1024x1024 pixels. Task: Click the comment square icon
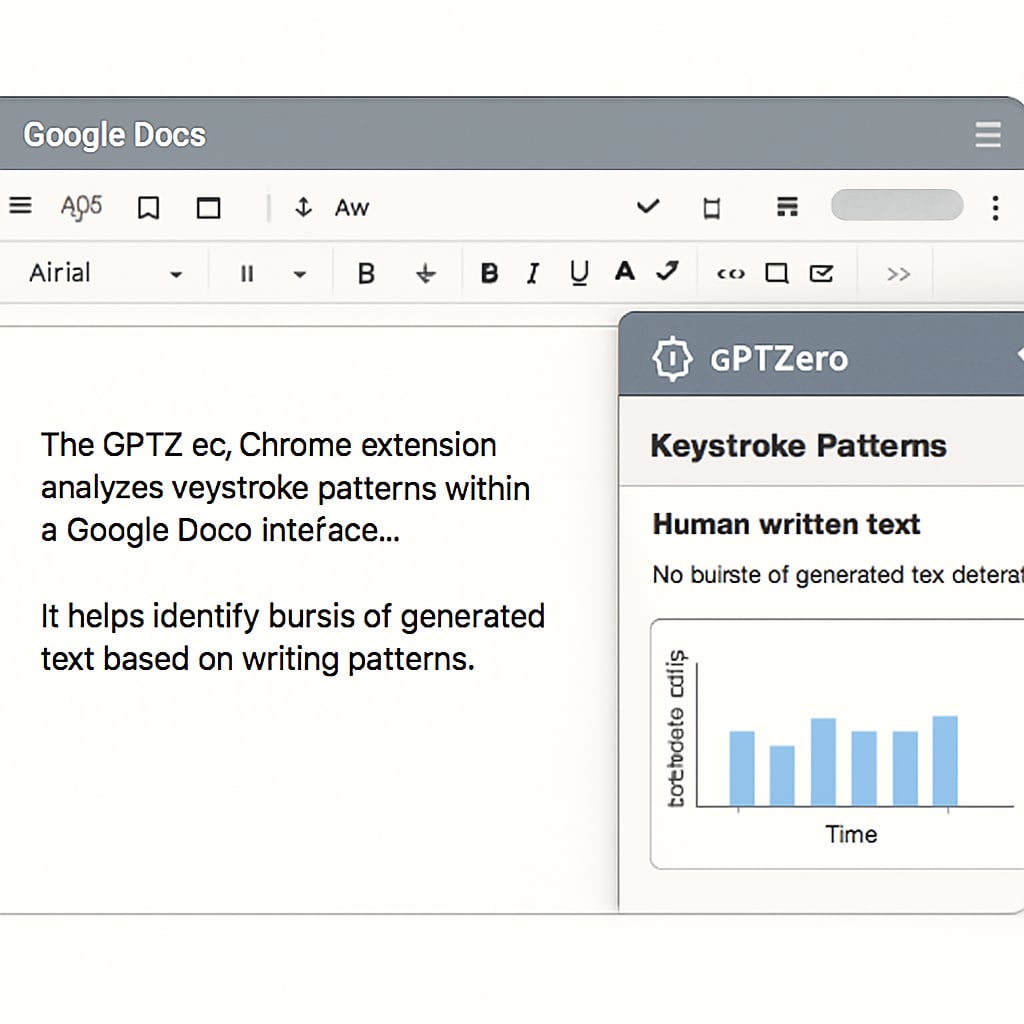pos(776,273)
